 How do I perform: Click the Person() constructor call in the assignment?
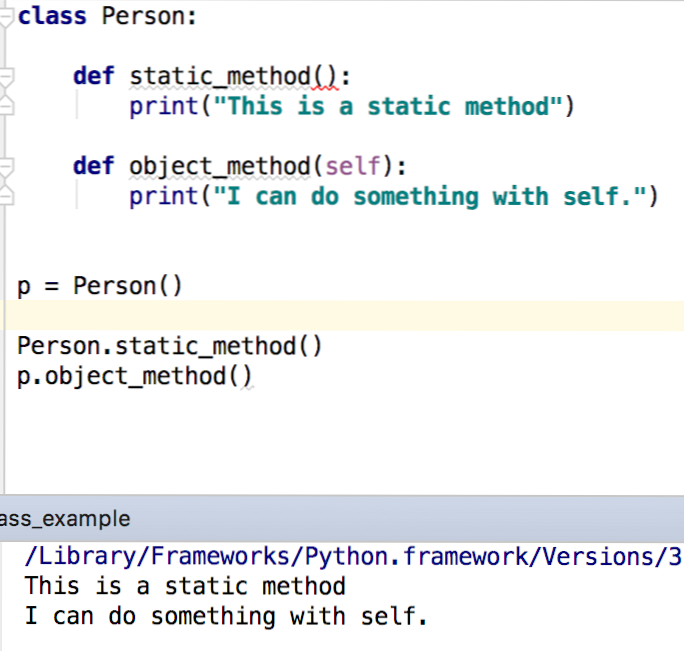pos(127,286)
